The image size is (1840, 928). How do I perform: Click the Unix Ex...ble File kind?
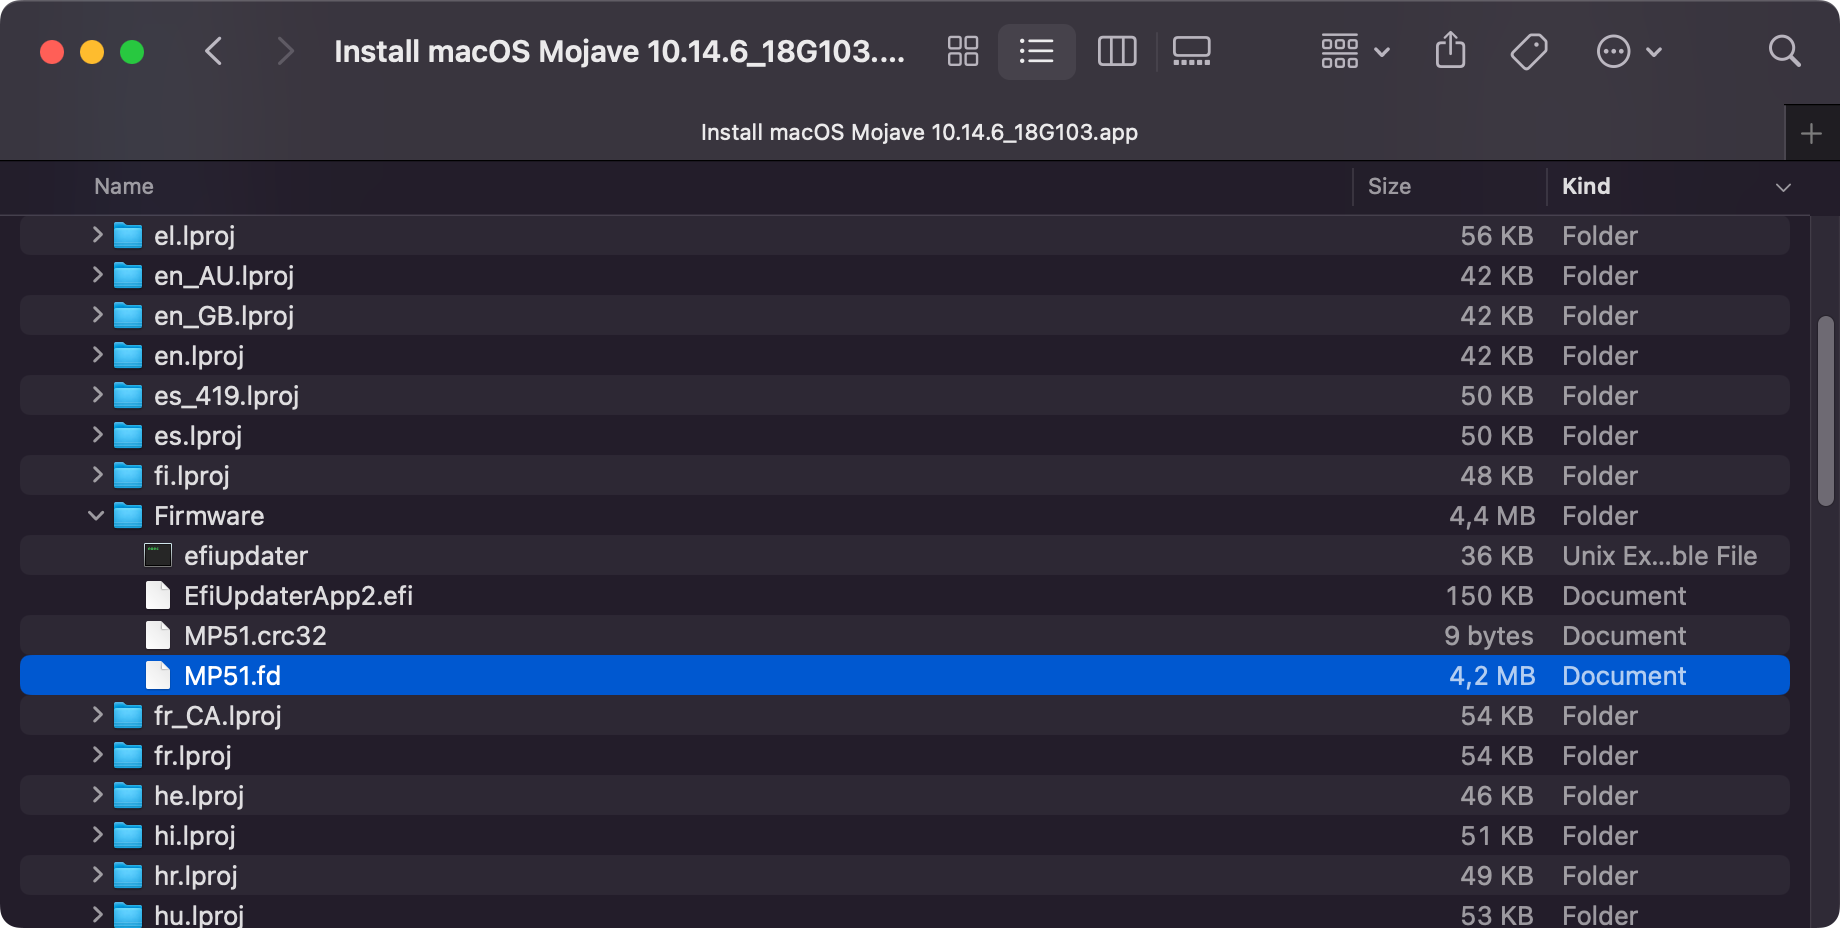(1660, 556)
